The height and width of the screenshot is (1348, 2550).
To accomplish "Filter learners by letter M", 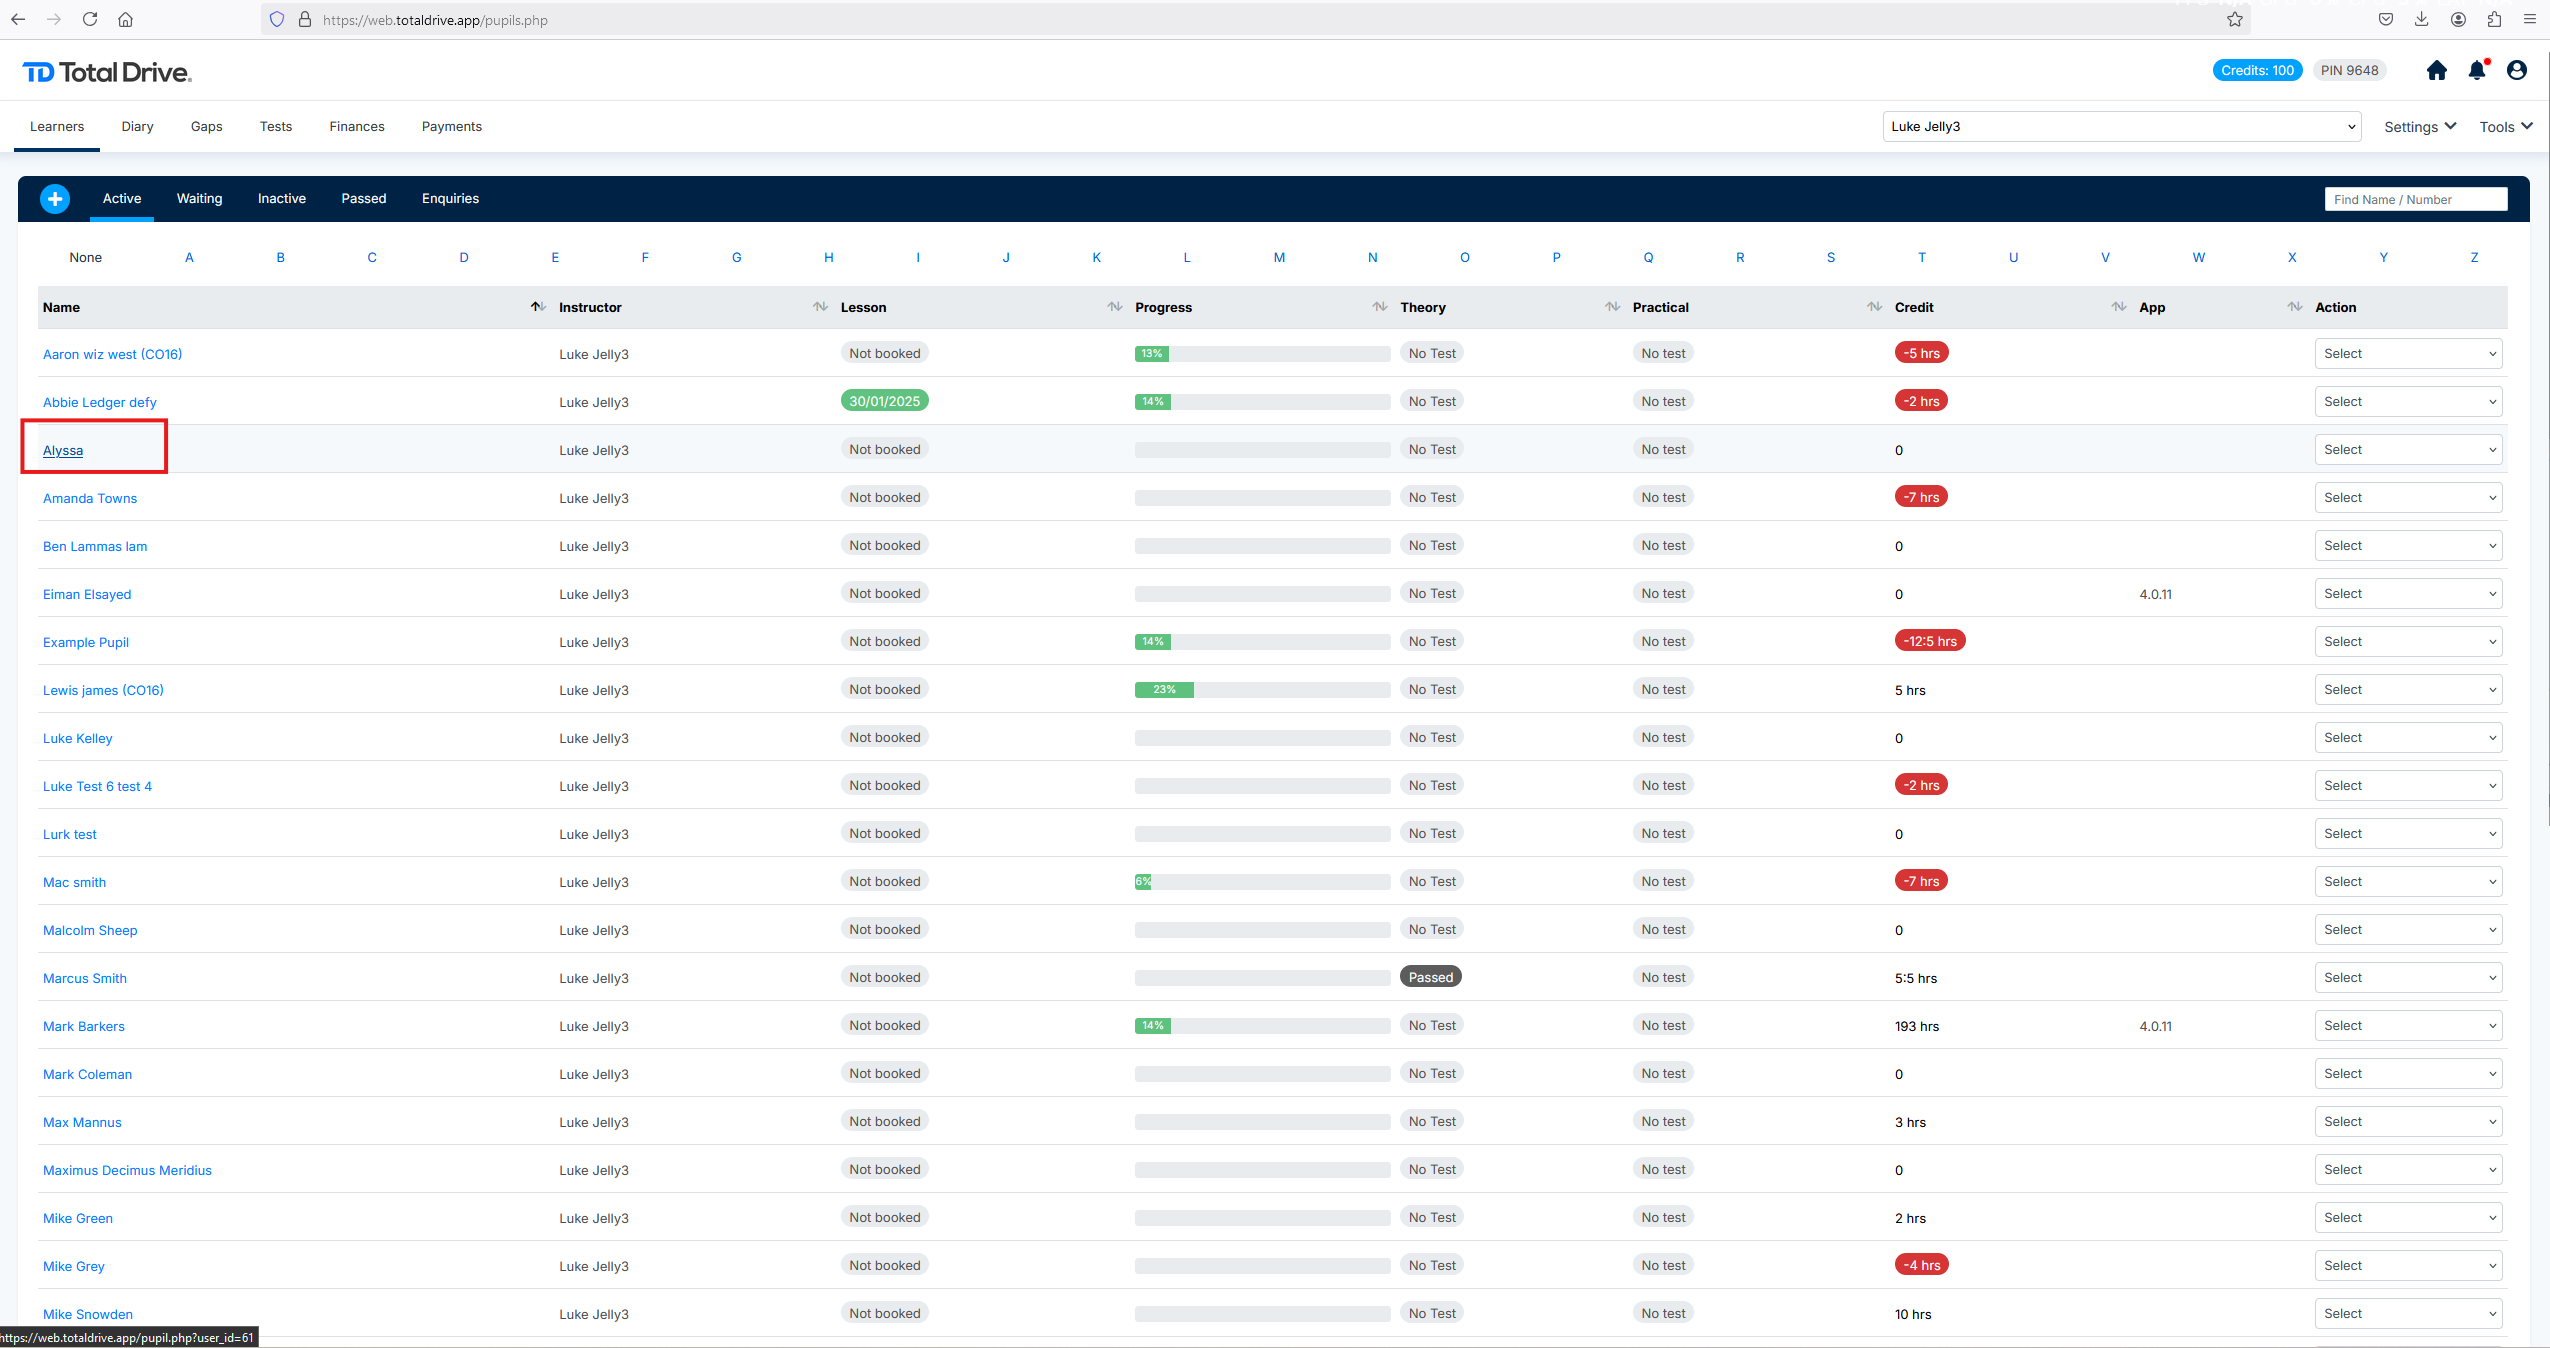I will [1278, 257].
